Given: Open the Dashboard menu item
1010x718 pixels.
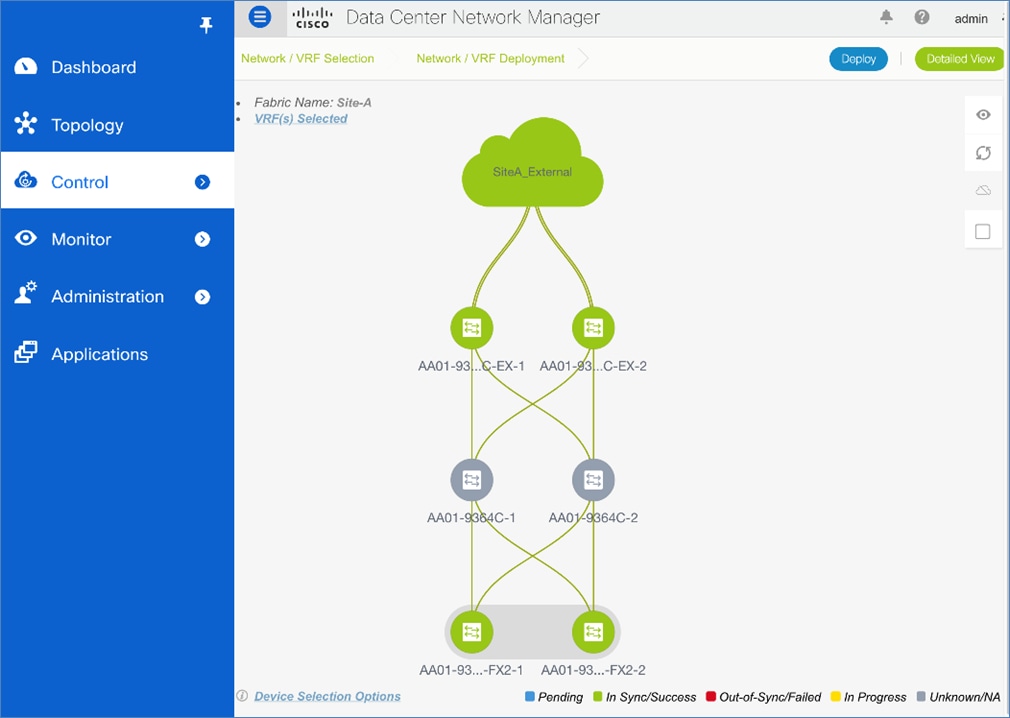Looking at the screenshot, I should click(x=117, y=67).
